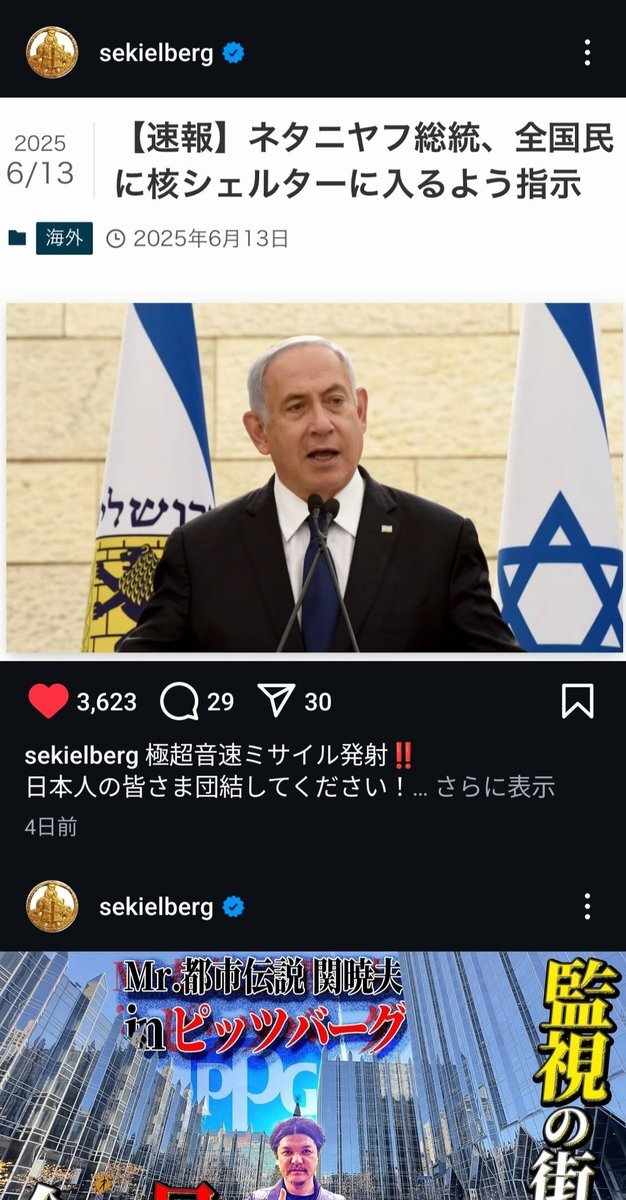This screenshot has height=1200, width=626.
Task: Select the 海外 category tag
Action: (x=65, y=238)
